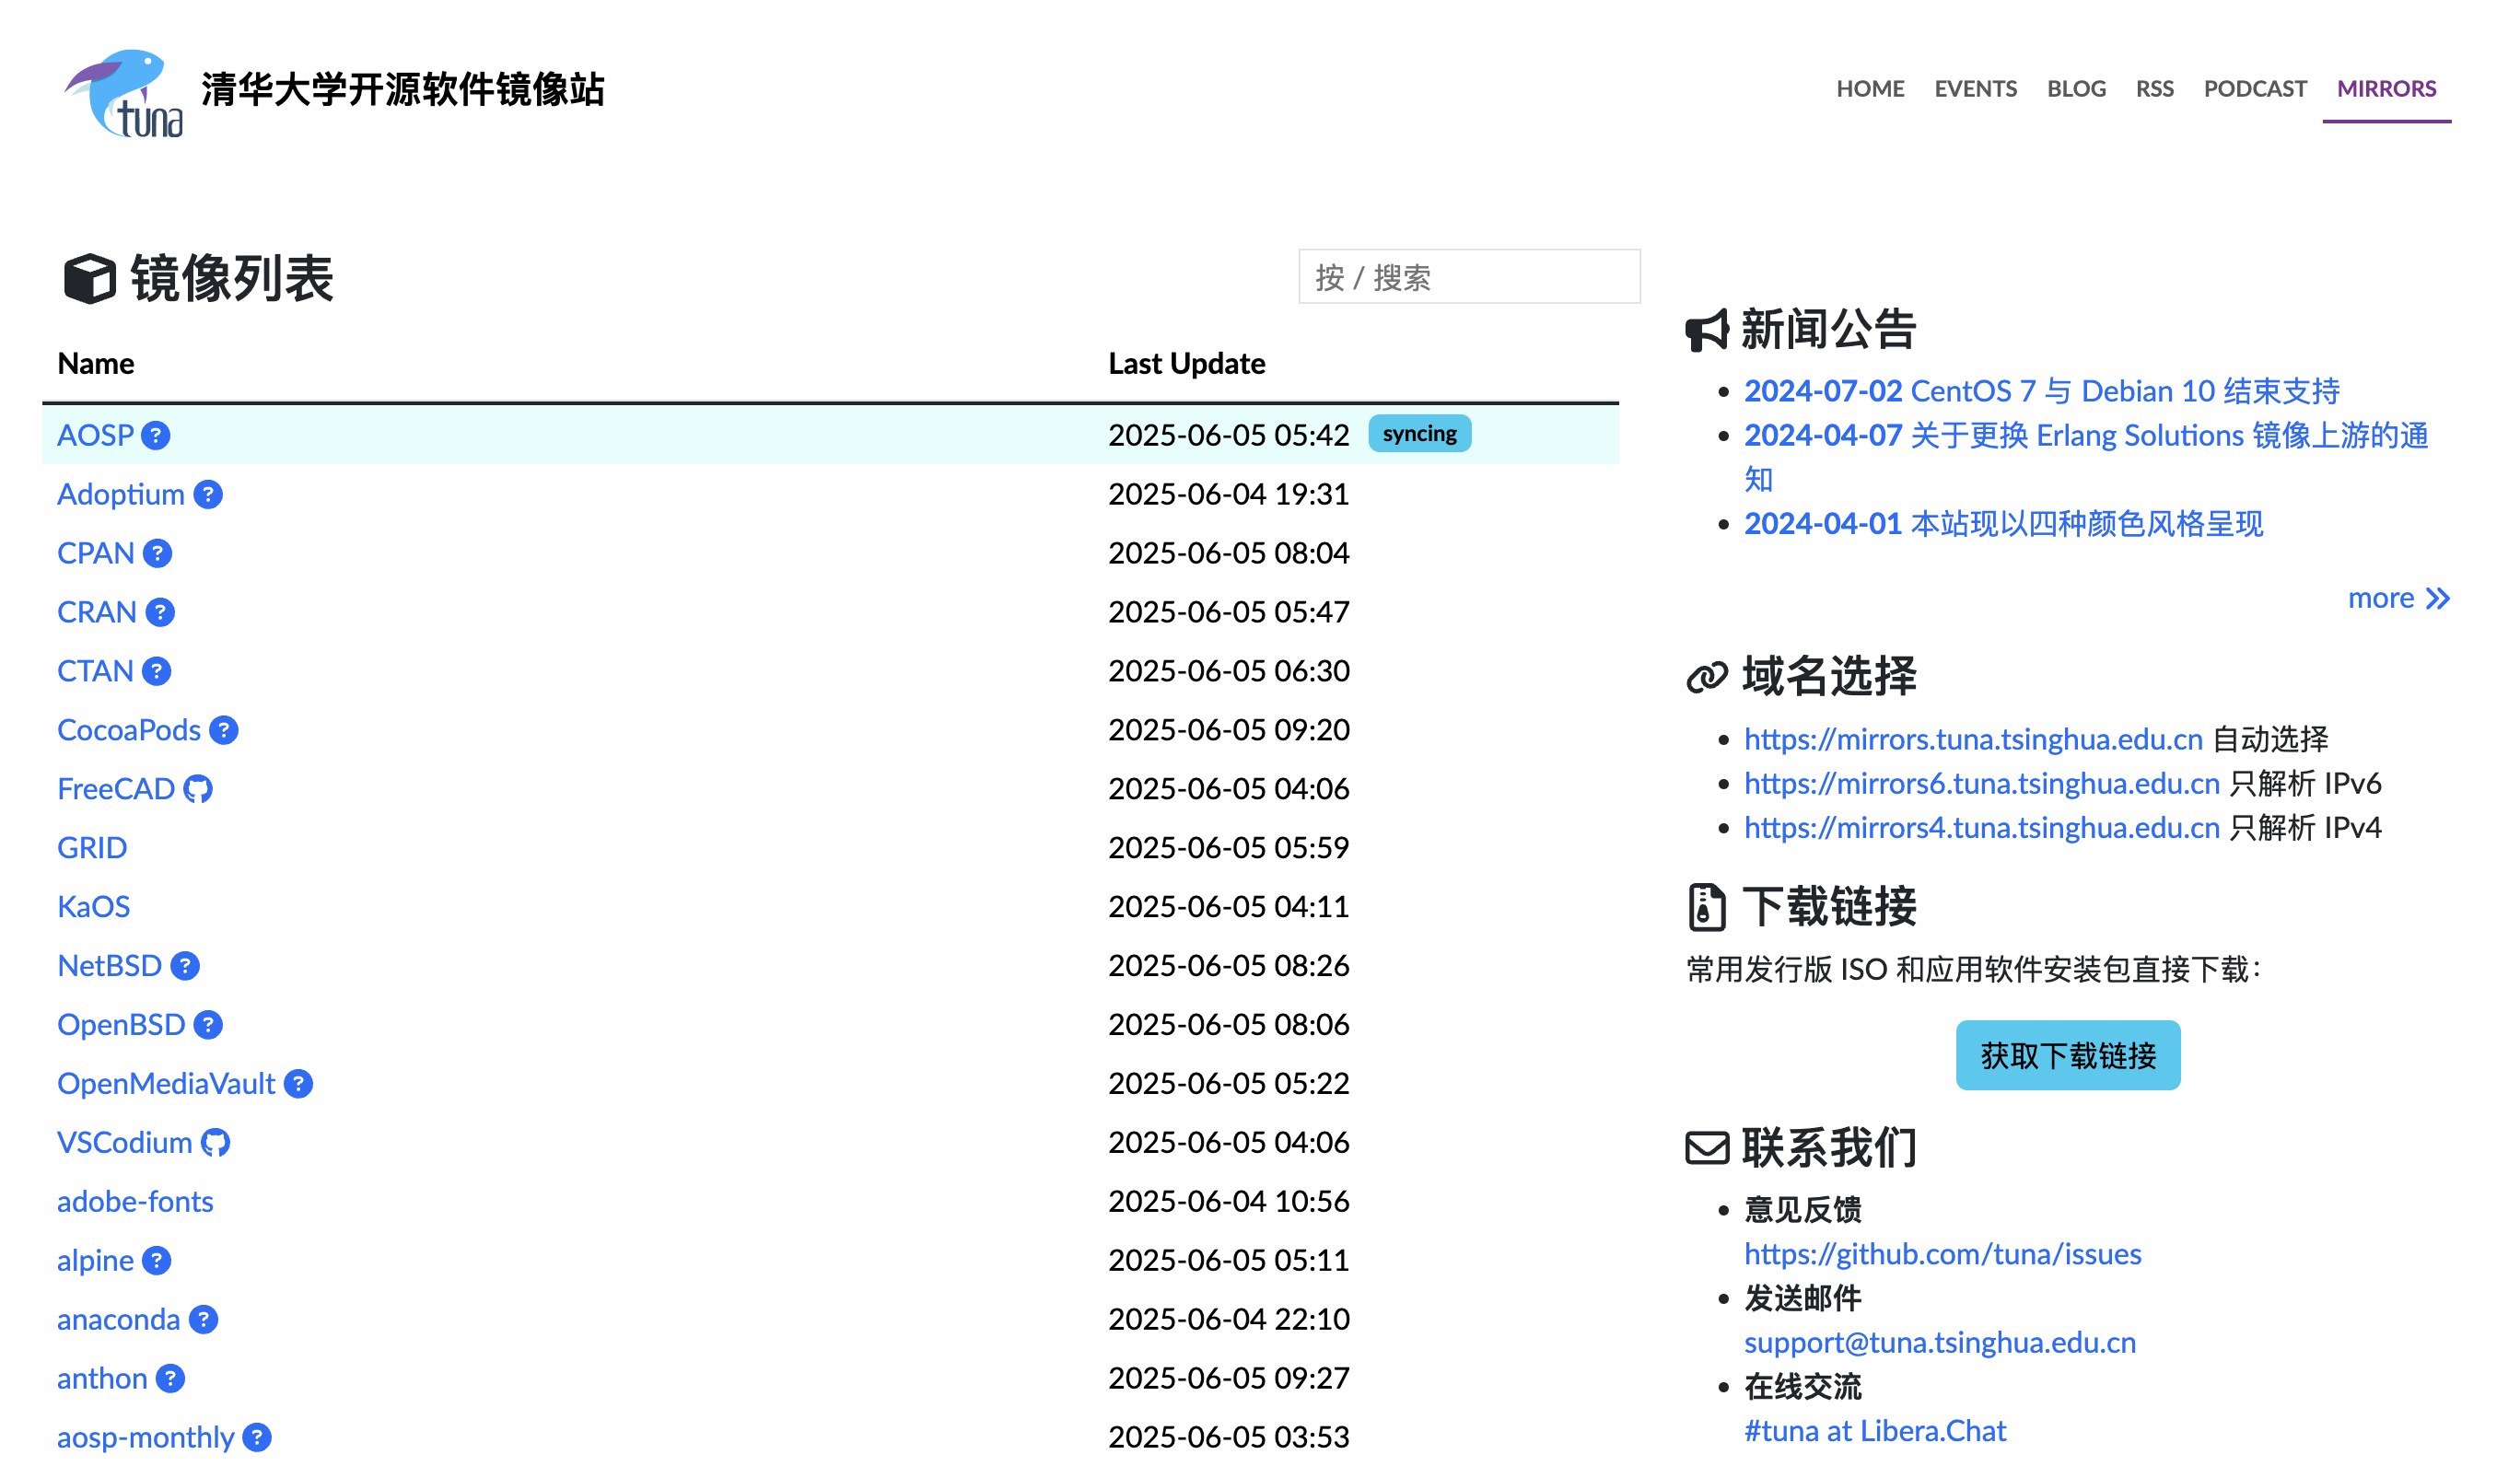Click the aosp-monthly help icon
Screen dimensions: 2520x1466
coord(257,1438)
